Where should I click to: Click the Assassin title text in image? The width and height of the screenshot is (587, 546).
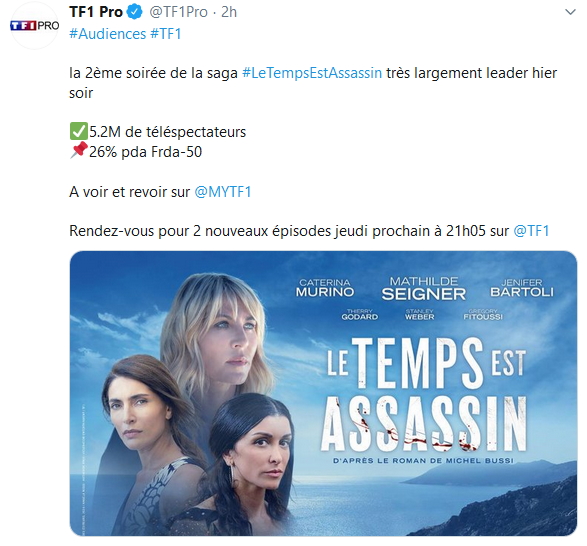423,424
